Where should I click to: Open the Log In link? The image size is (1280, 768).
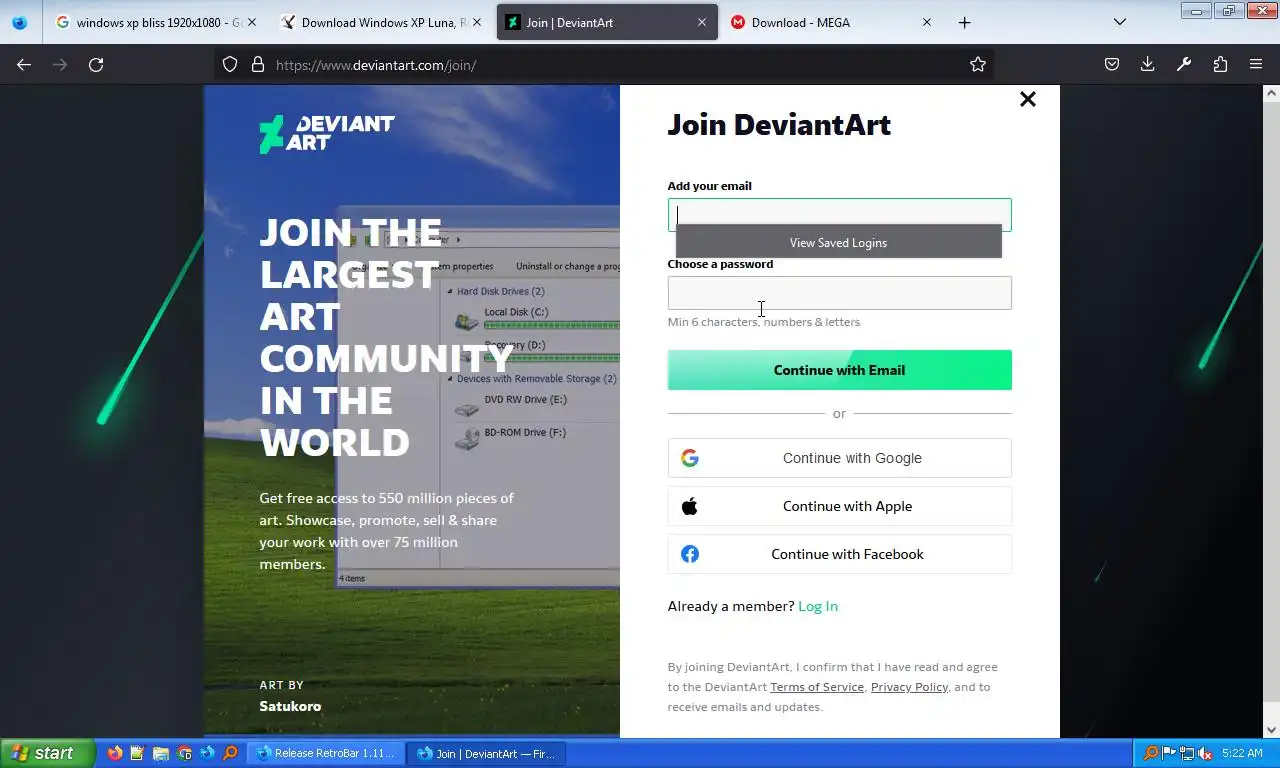click(818, 606)
